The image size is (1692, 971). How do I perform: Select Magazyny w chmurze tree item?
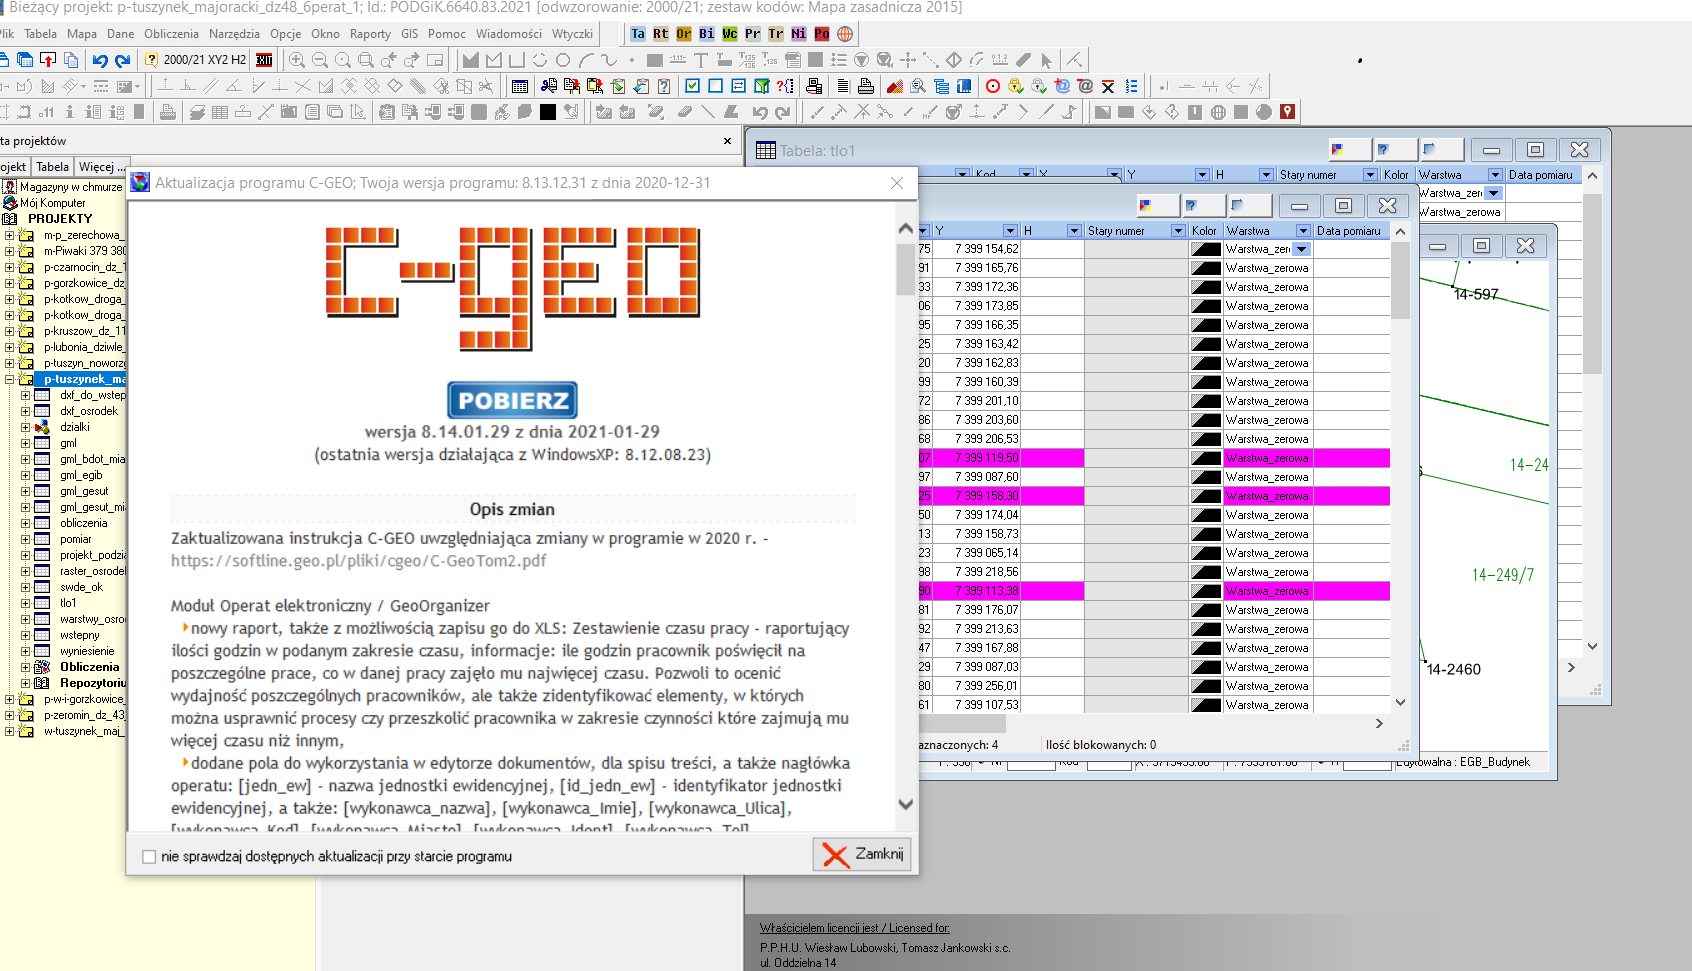click(x=71, y=187)
